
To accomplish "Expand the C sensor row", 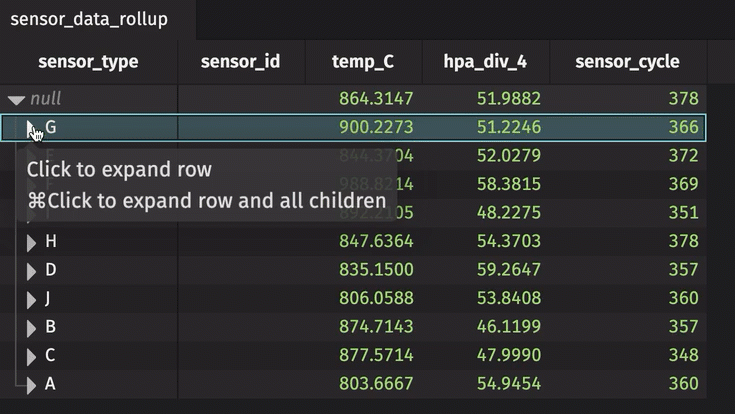I will [31, 357].
